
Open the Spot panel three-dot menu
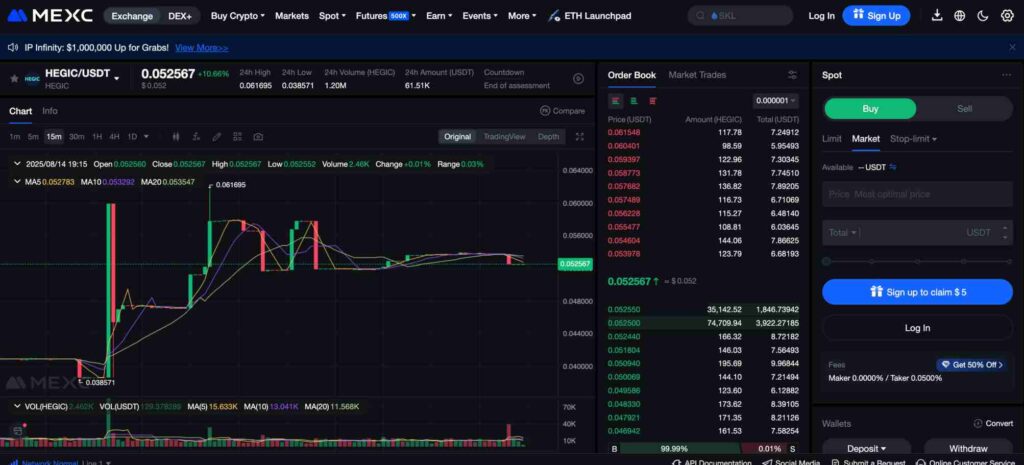1006,75
